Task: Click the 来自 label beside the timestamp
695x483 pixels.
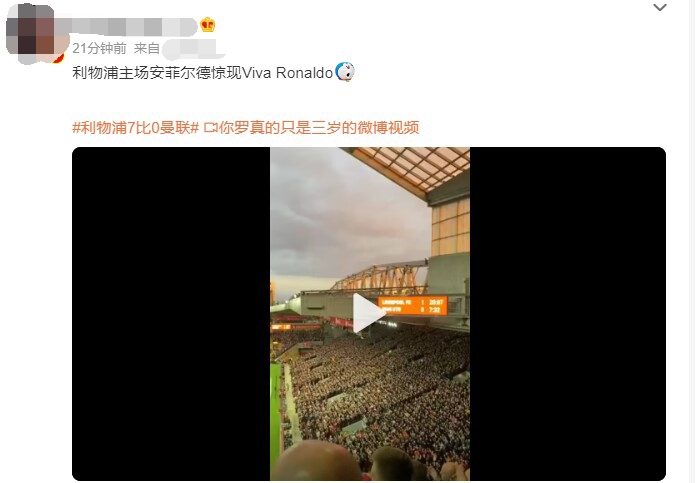Action: point(146,48)
